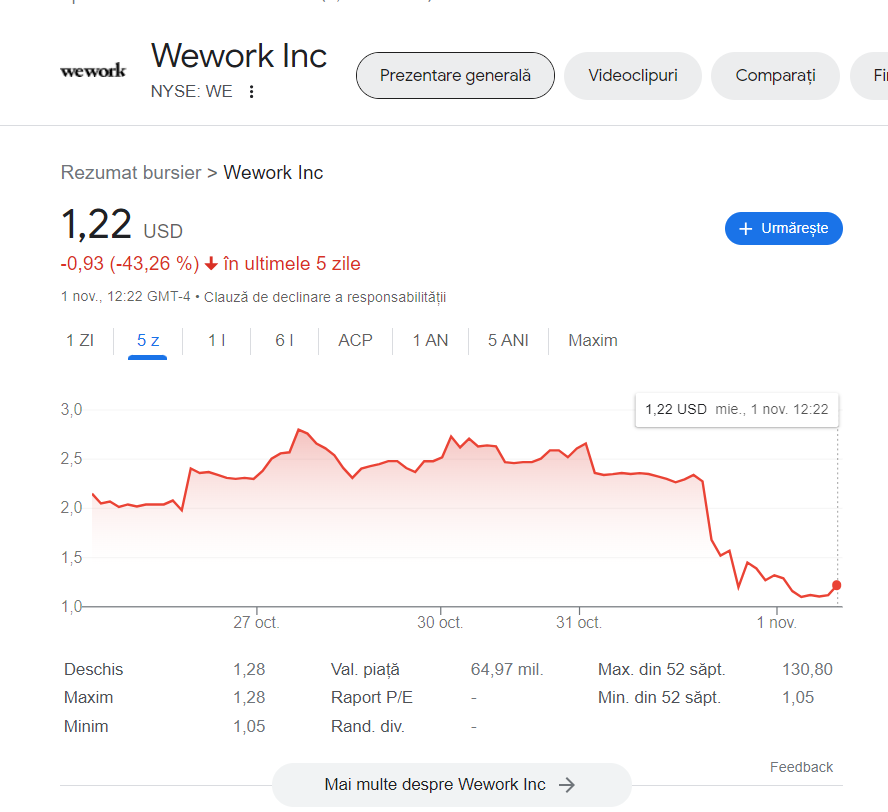The height and width of the screenshot is (812, 888).
Task: Choose the 6 l chart range
Action: (284, 340)
